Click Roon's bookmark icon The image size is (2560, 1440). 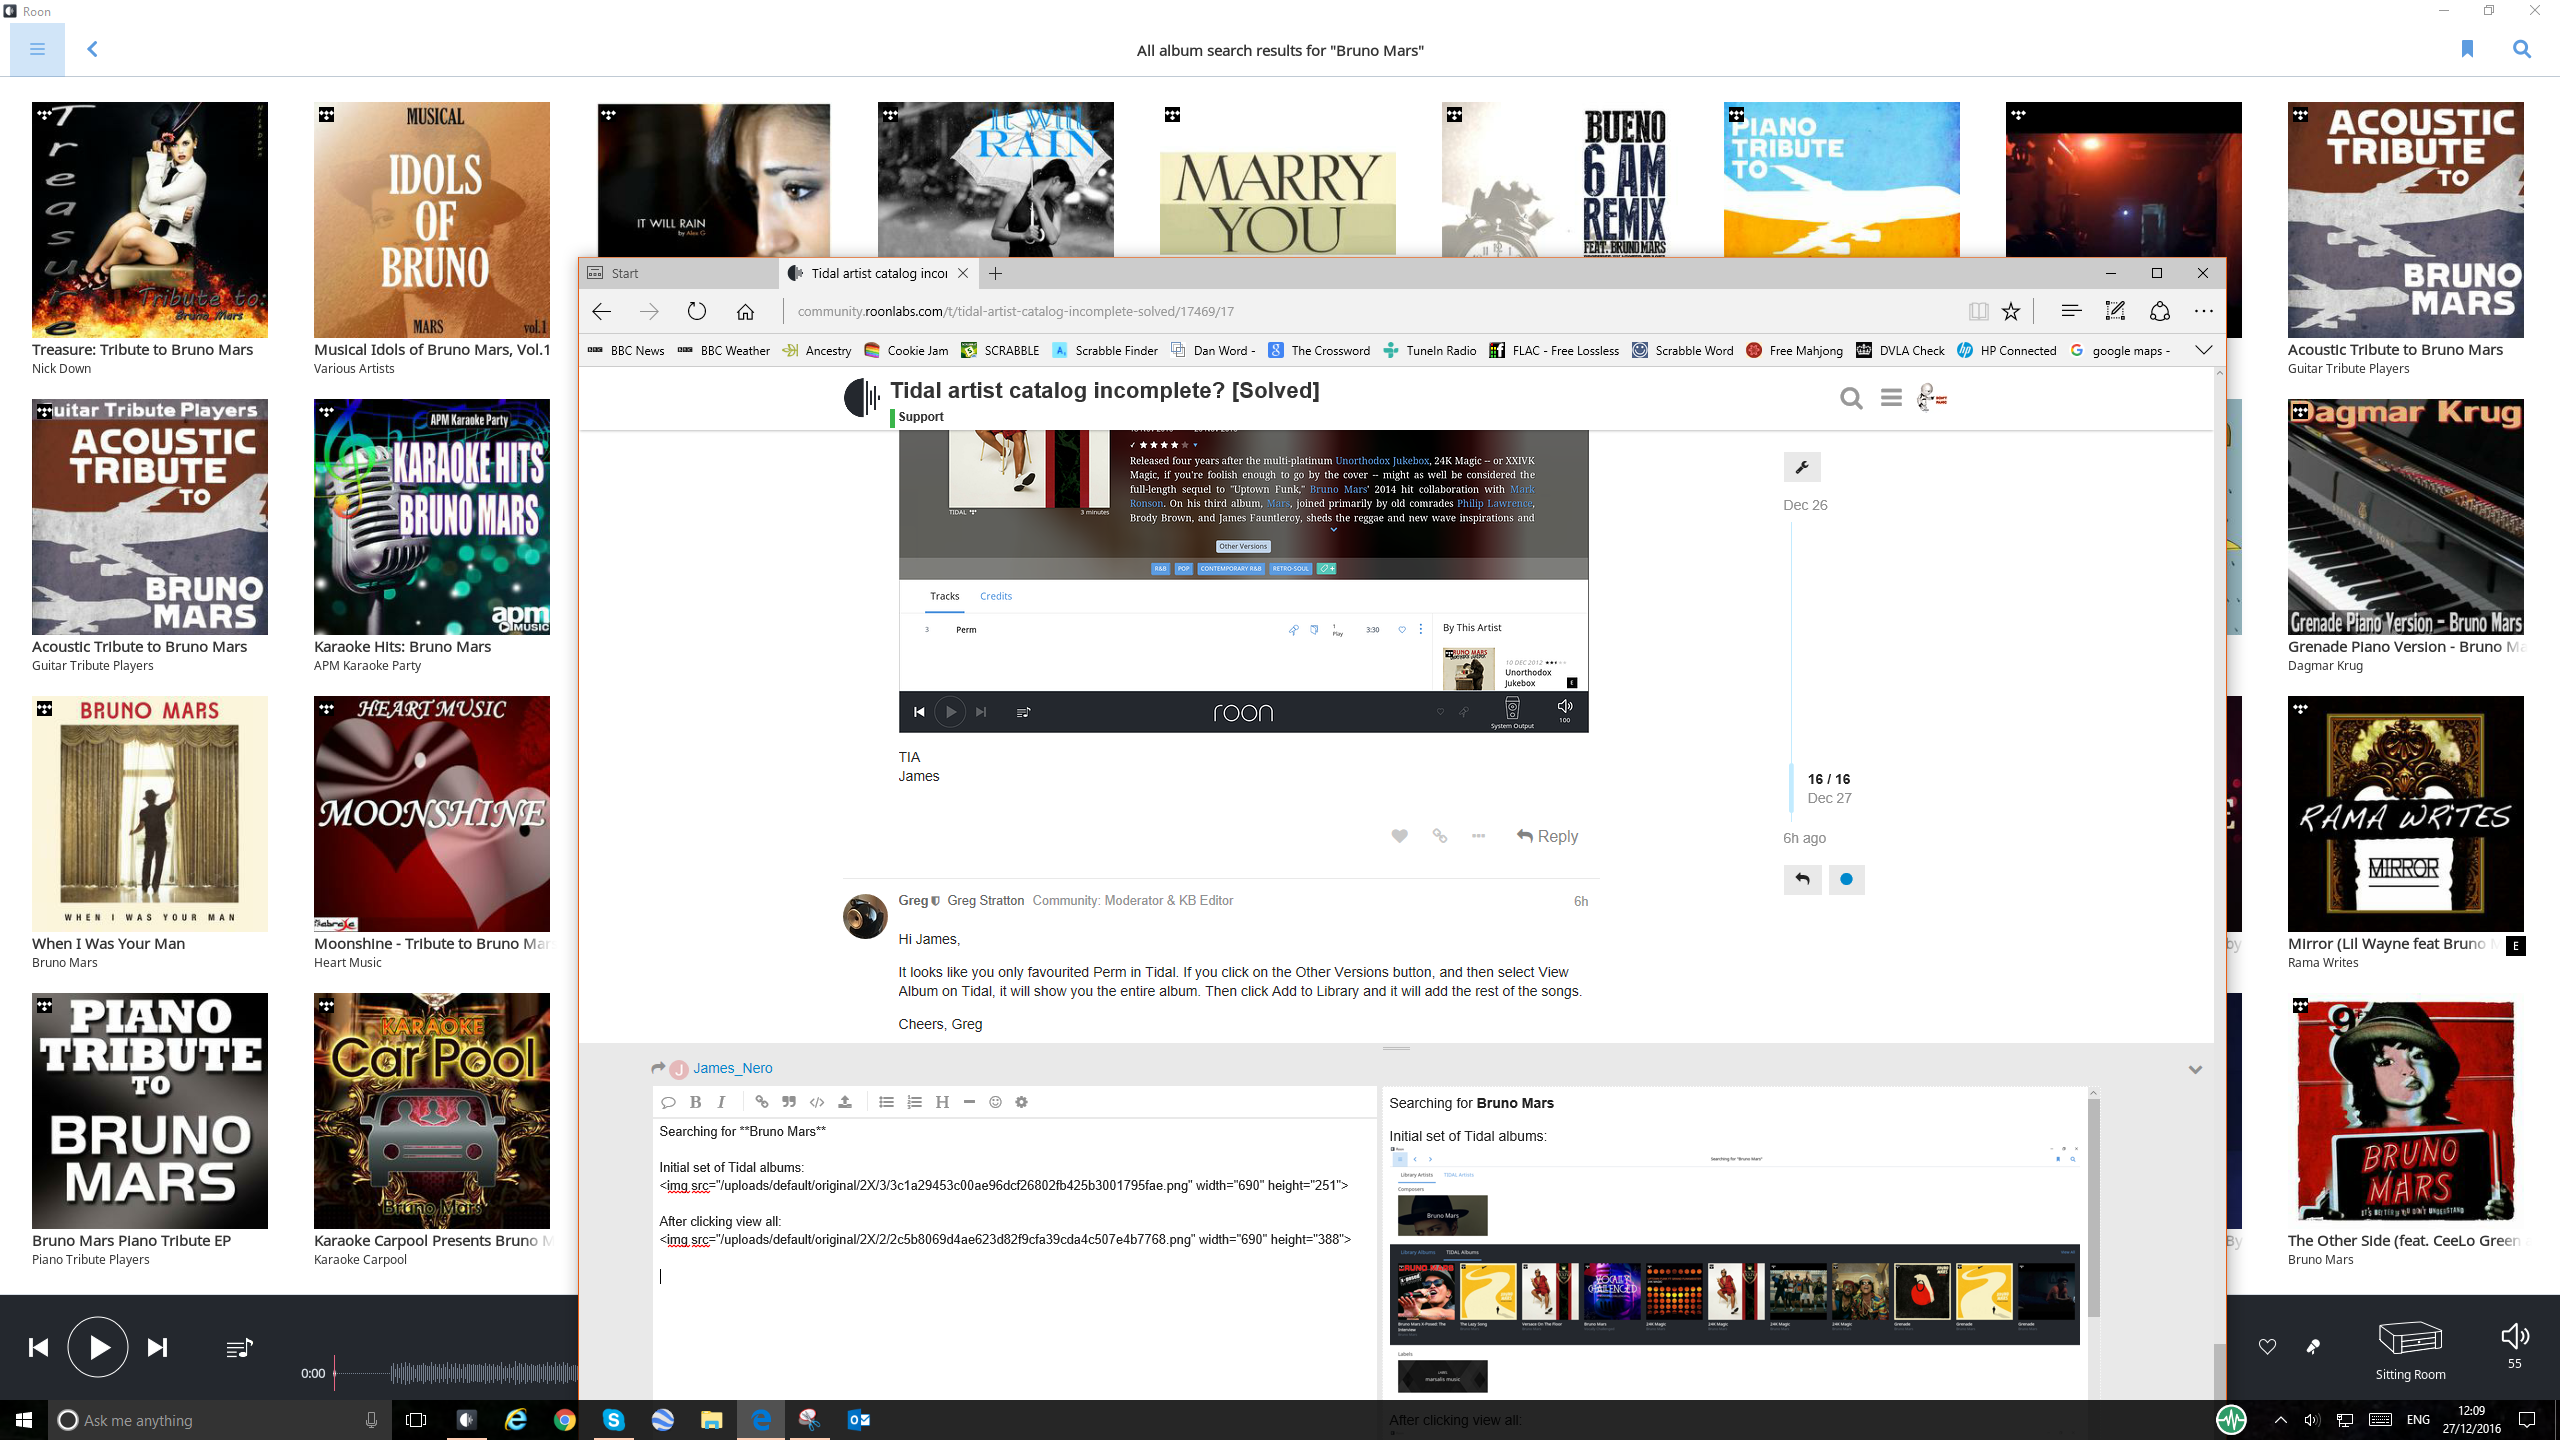tap(2467, 49)
